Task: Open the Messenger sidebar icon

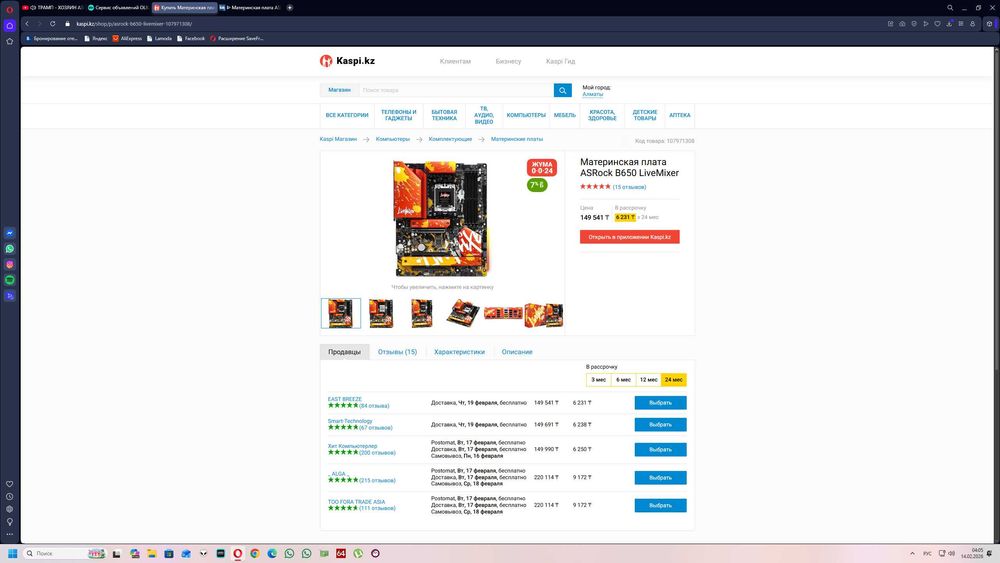Action: 10,233
